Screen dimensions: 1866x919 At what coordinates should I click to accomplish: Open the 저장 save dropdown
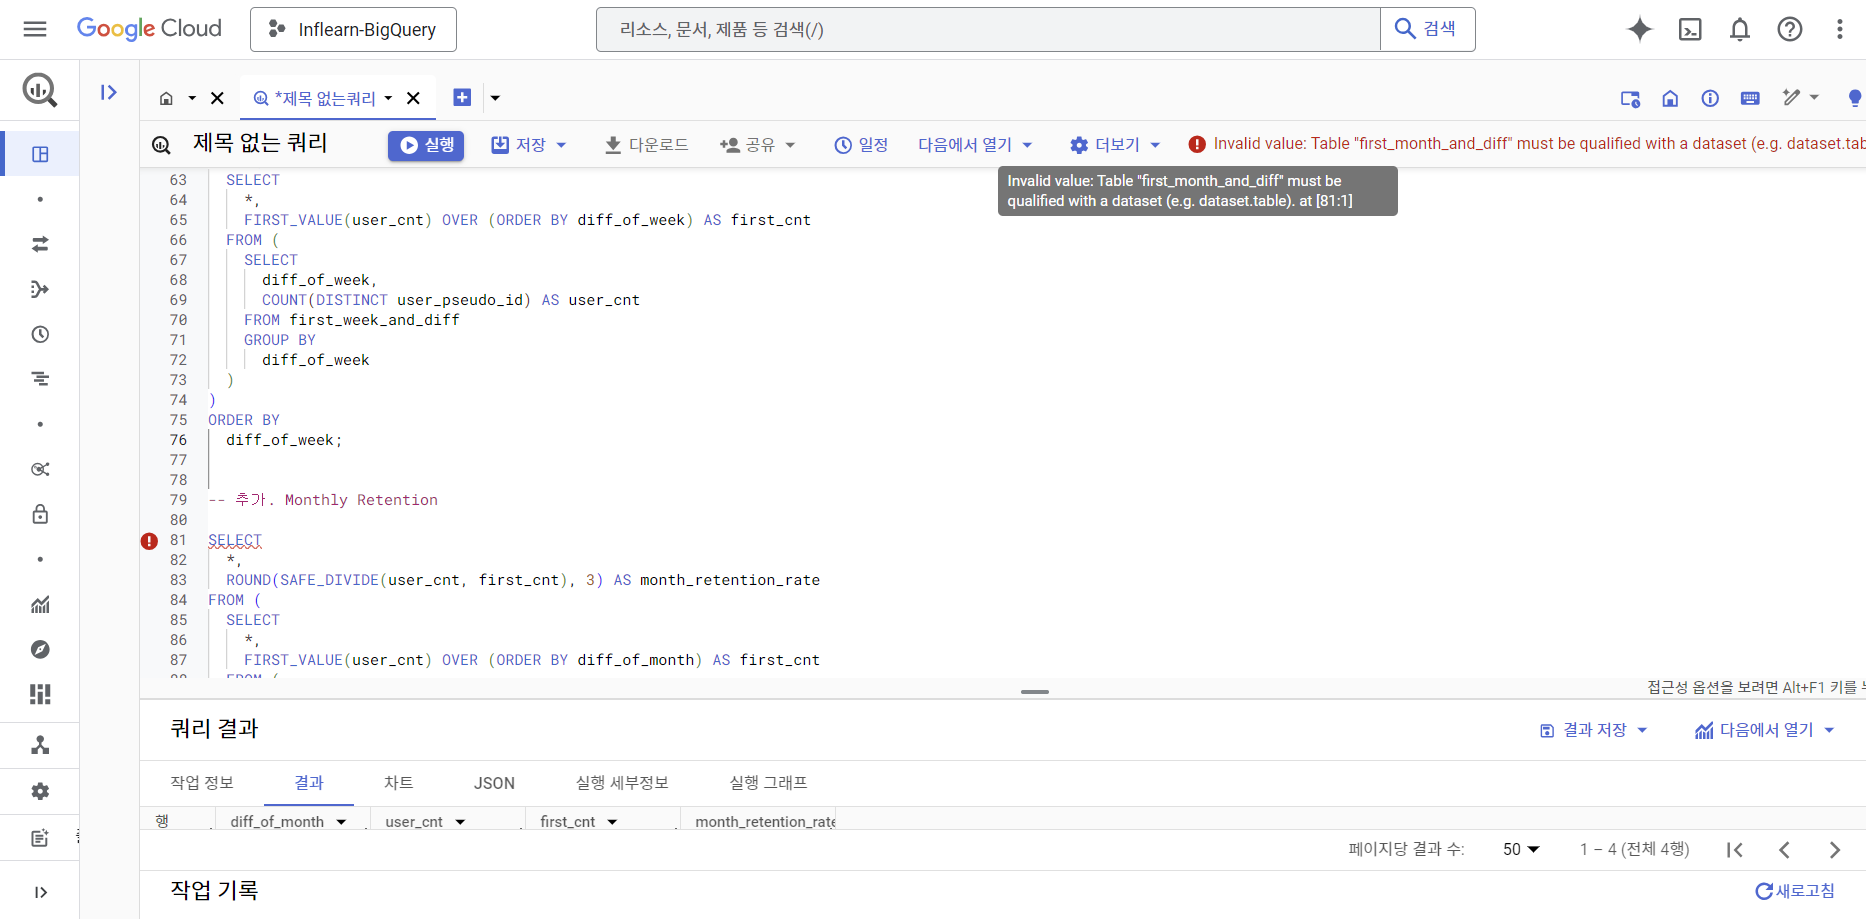tap(529, 145)
